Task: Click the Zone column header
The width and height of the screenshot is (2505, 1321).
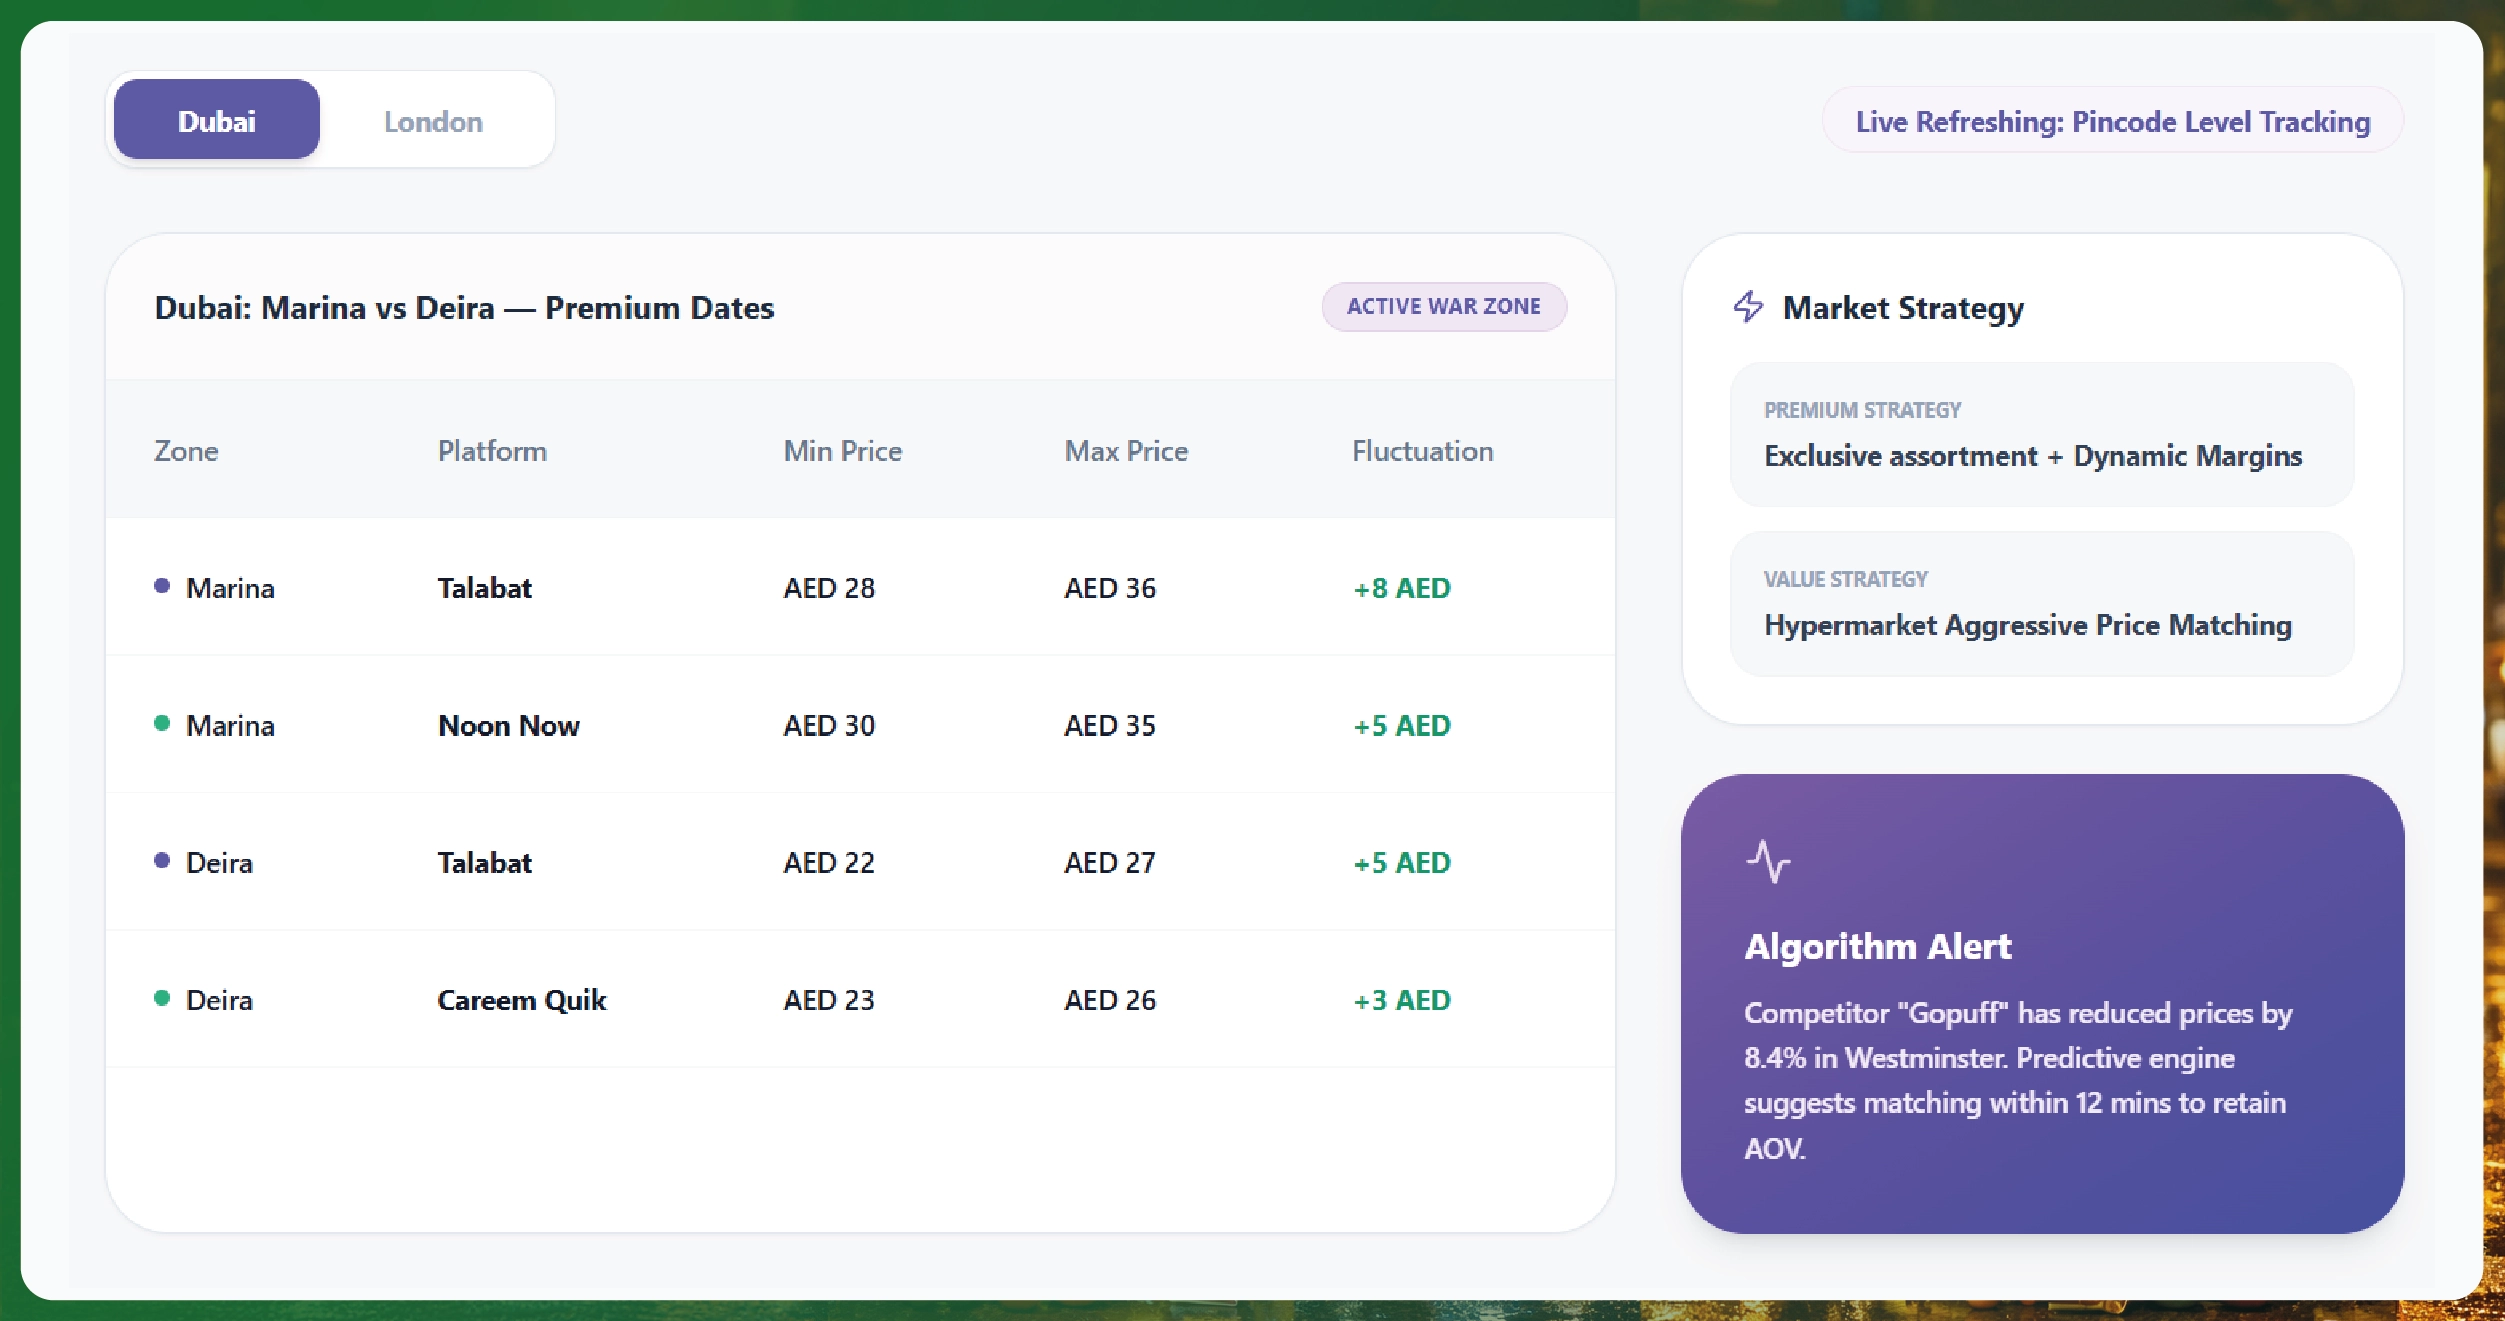Action: pyautogui.click(x=187, y=451)
